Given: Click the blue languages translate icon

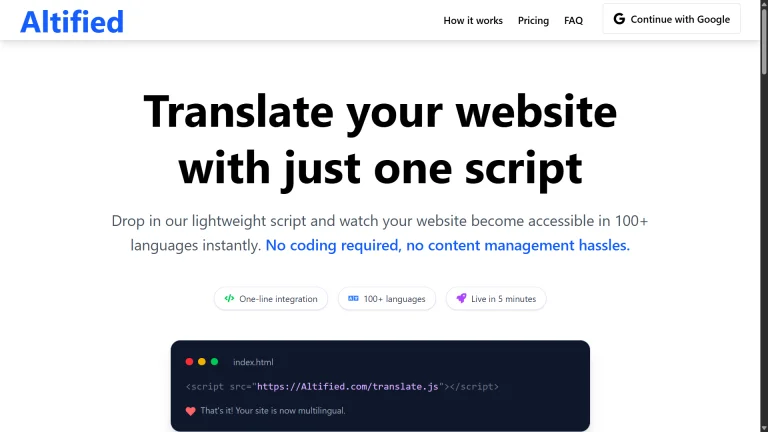Looking at the screenshot, I should click(353, 298).
